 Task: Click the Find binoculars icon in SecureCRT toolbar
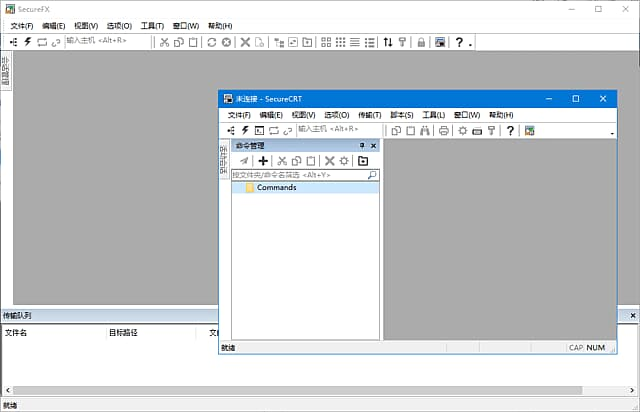(x=425, y=130)
